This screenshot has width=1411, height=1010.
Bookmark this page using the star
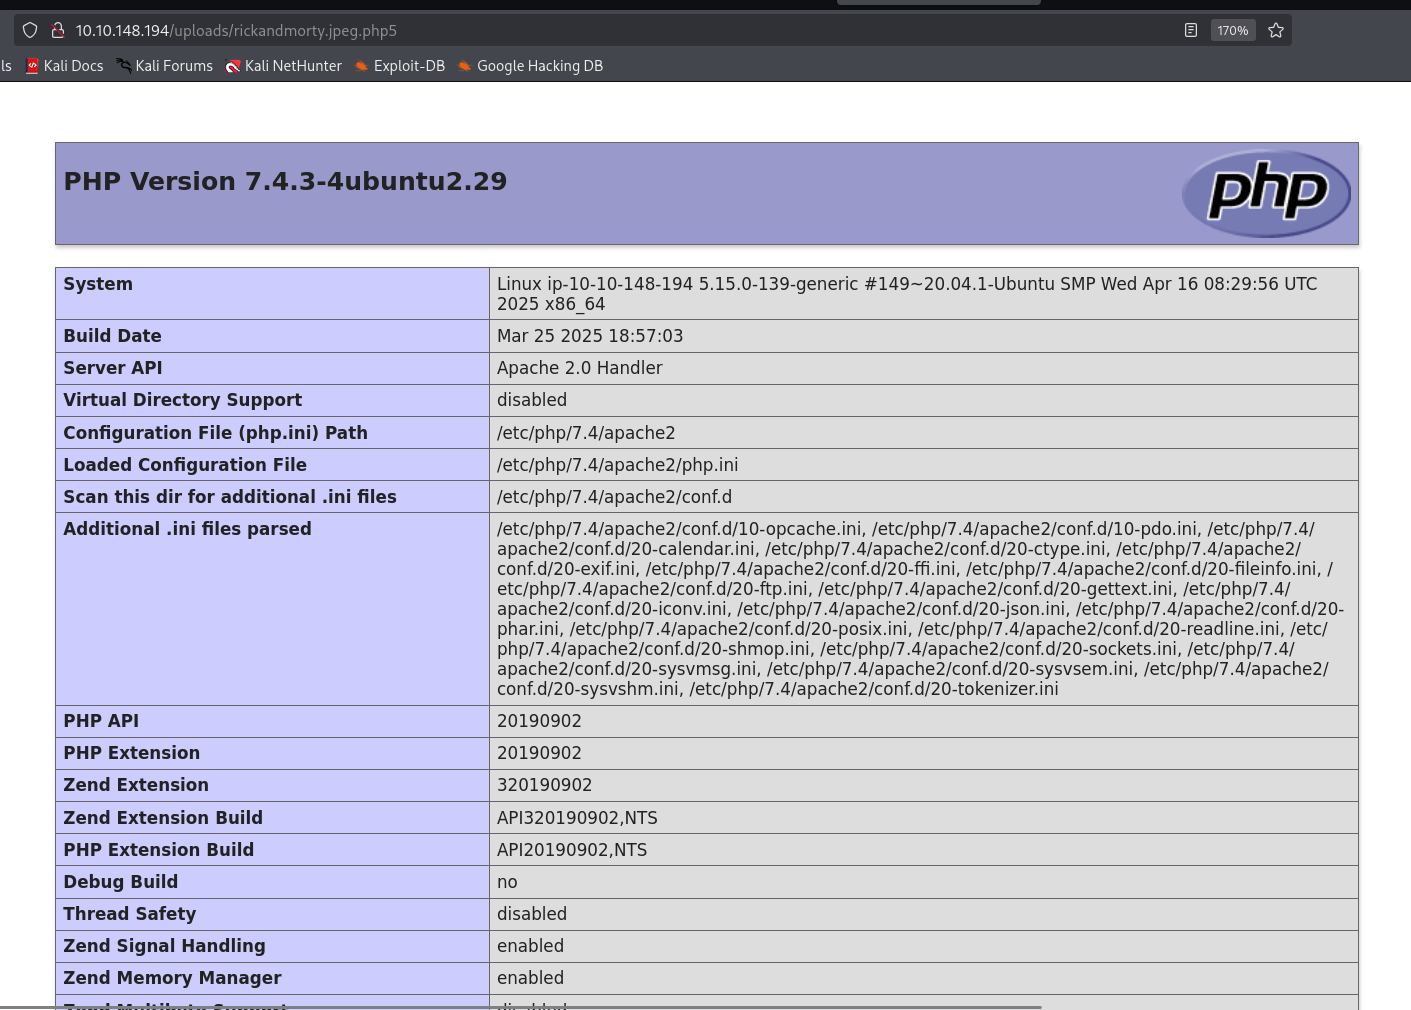(x=1276, y=30)
